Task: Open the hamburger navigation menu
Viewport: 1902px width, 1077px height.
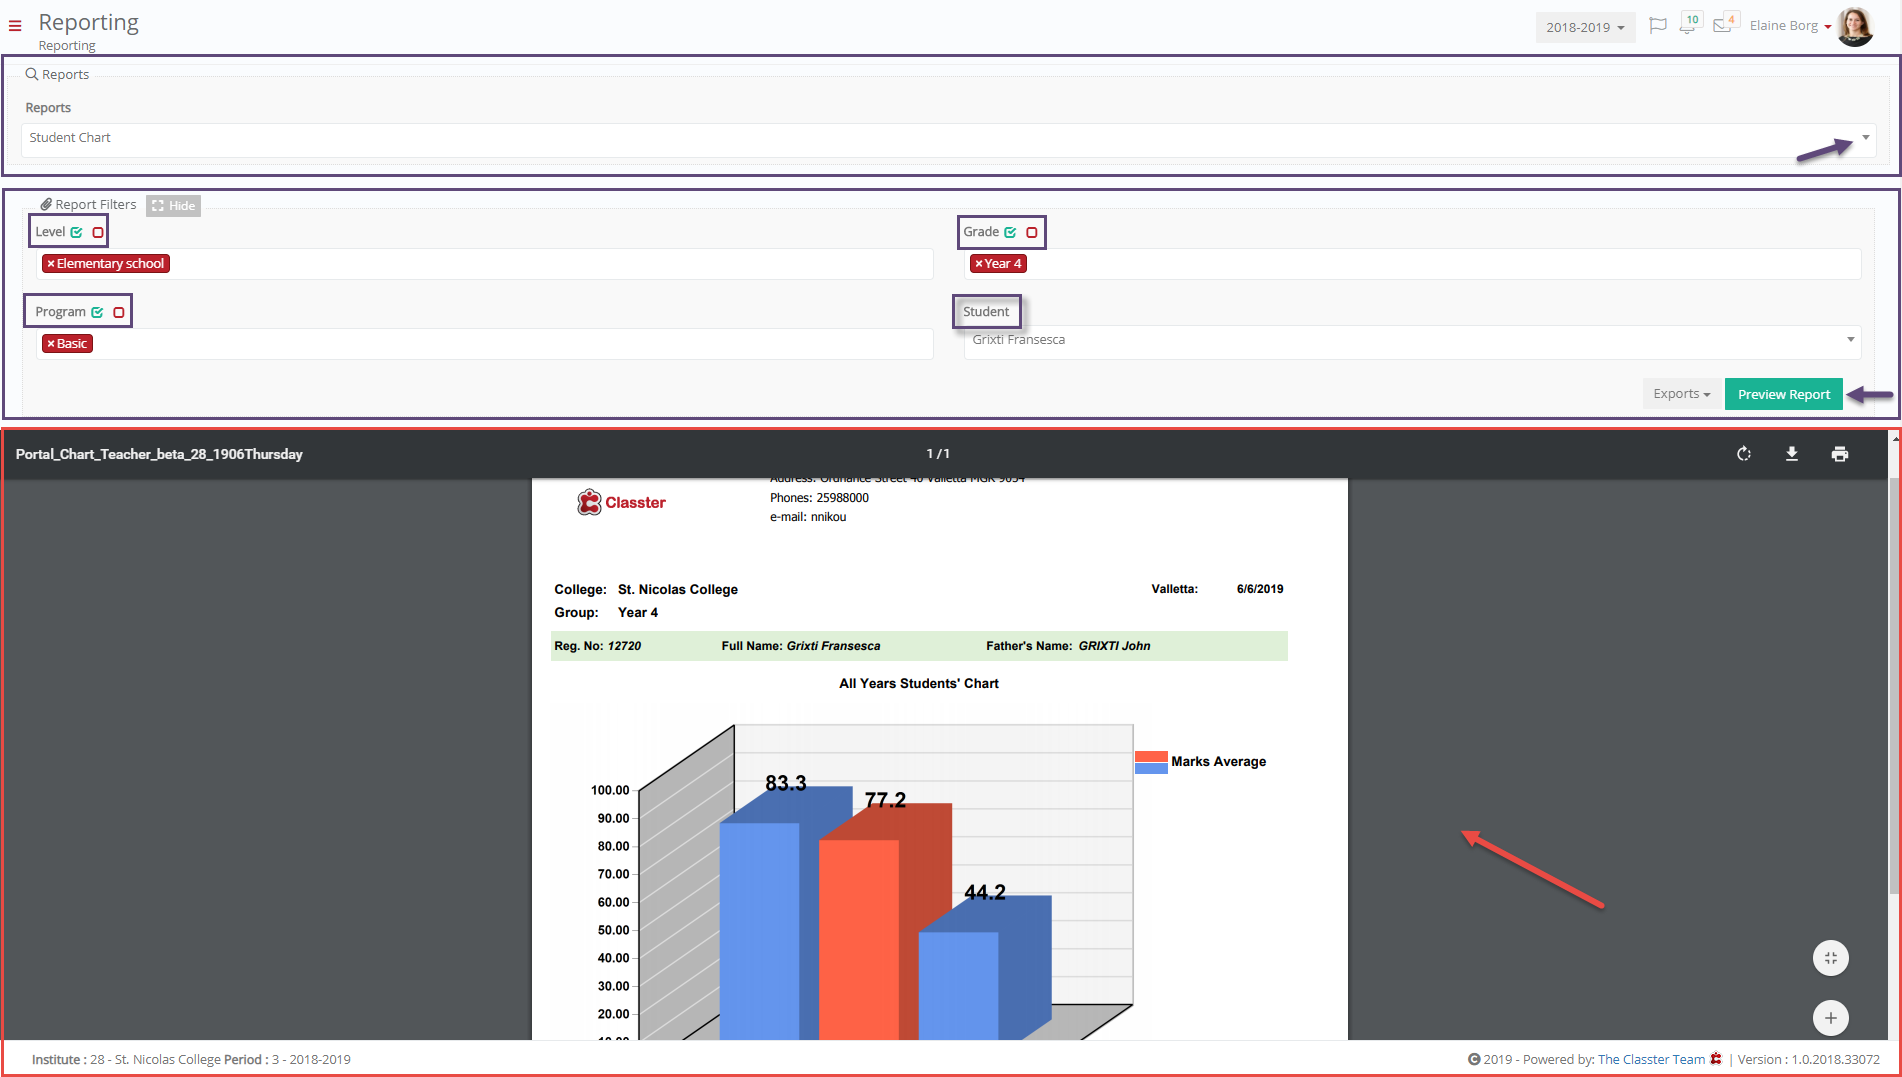Action: tap(15, 26)
